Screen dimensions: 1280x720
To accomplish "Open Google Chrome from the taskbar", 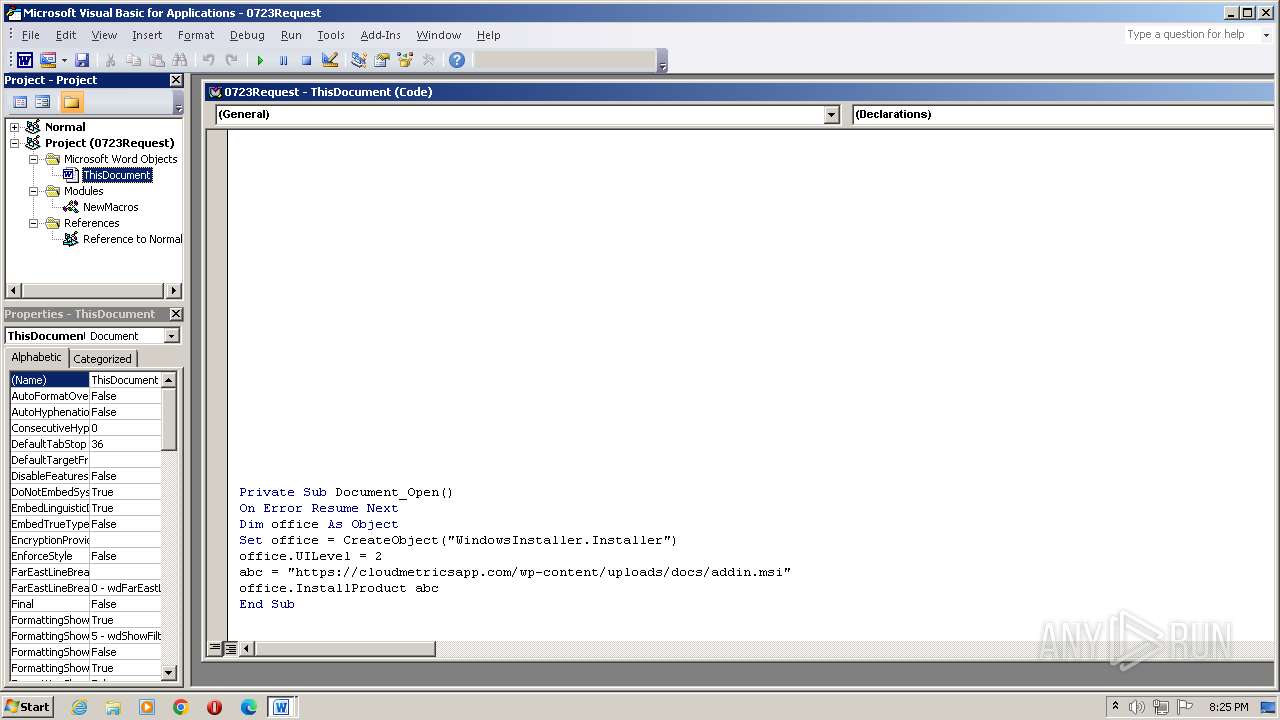I will (181, 707).
